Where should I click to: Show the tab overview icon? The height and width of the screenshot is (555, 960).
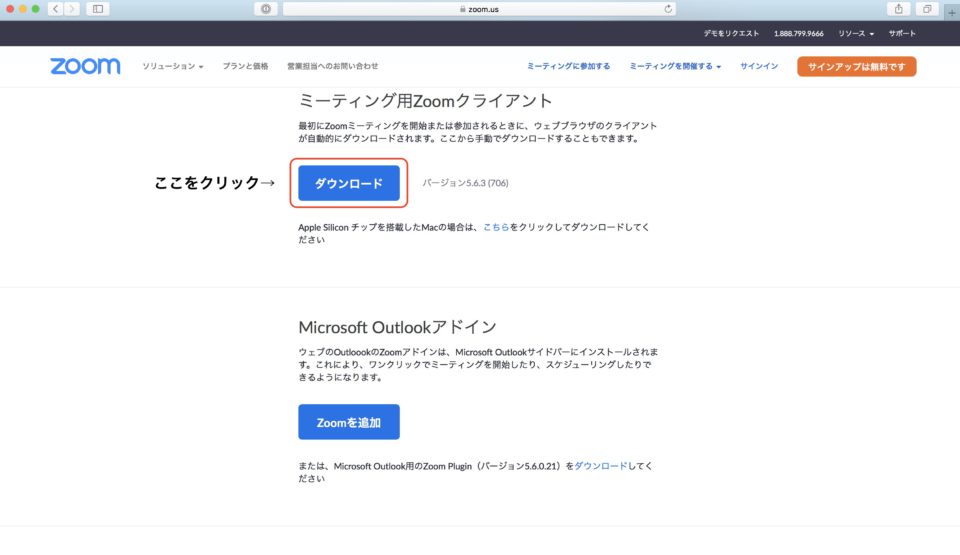927,9
